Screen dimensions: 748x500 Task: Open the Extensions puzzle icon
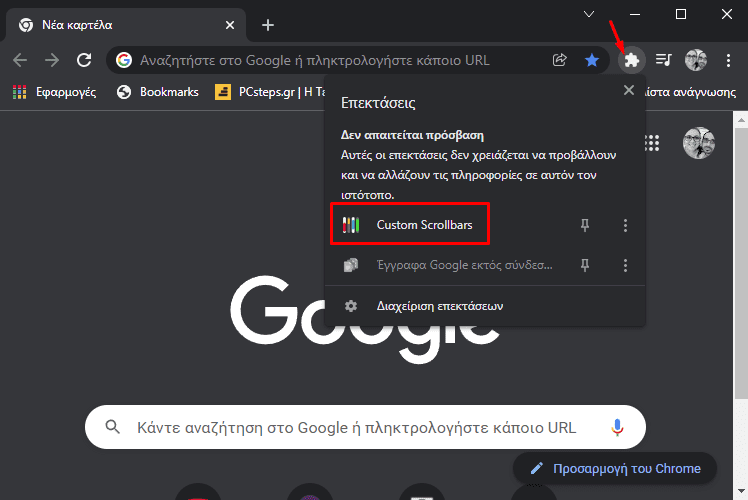click(632, 60)
